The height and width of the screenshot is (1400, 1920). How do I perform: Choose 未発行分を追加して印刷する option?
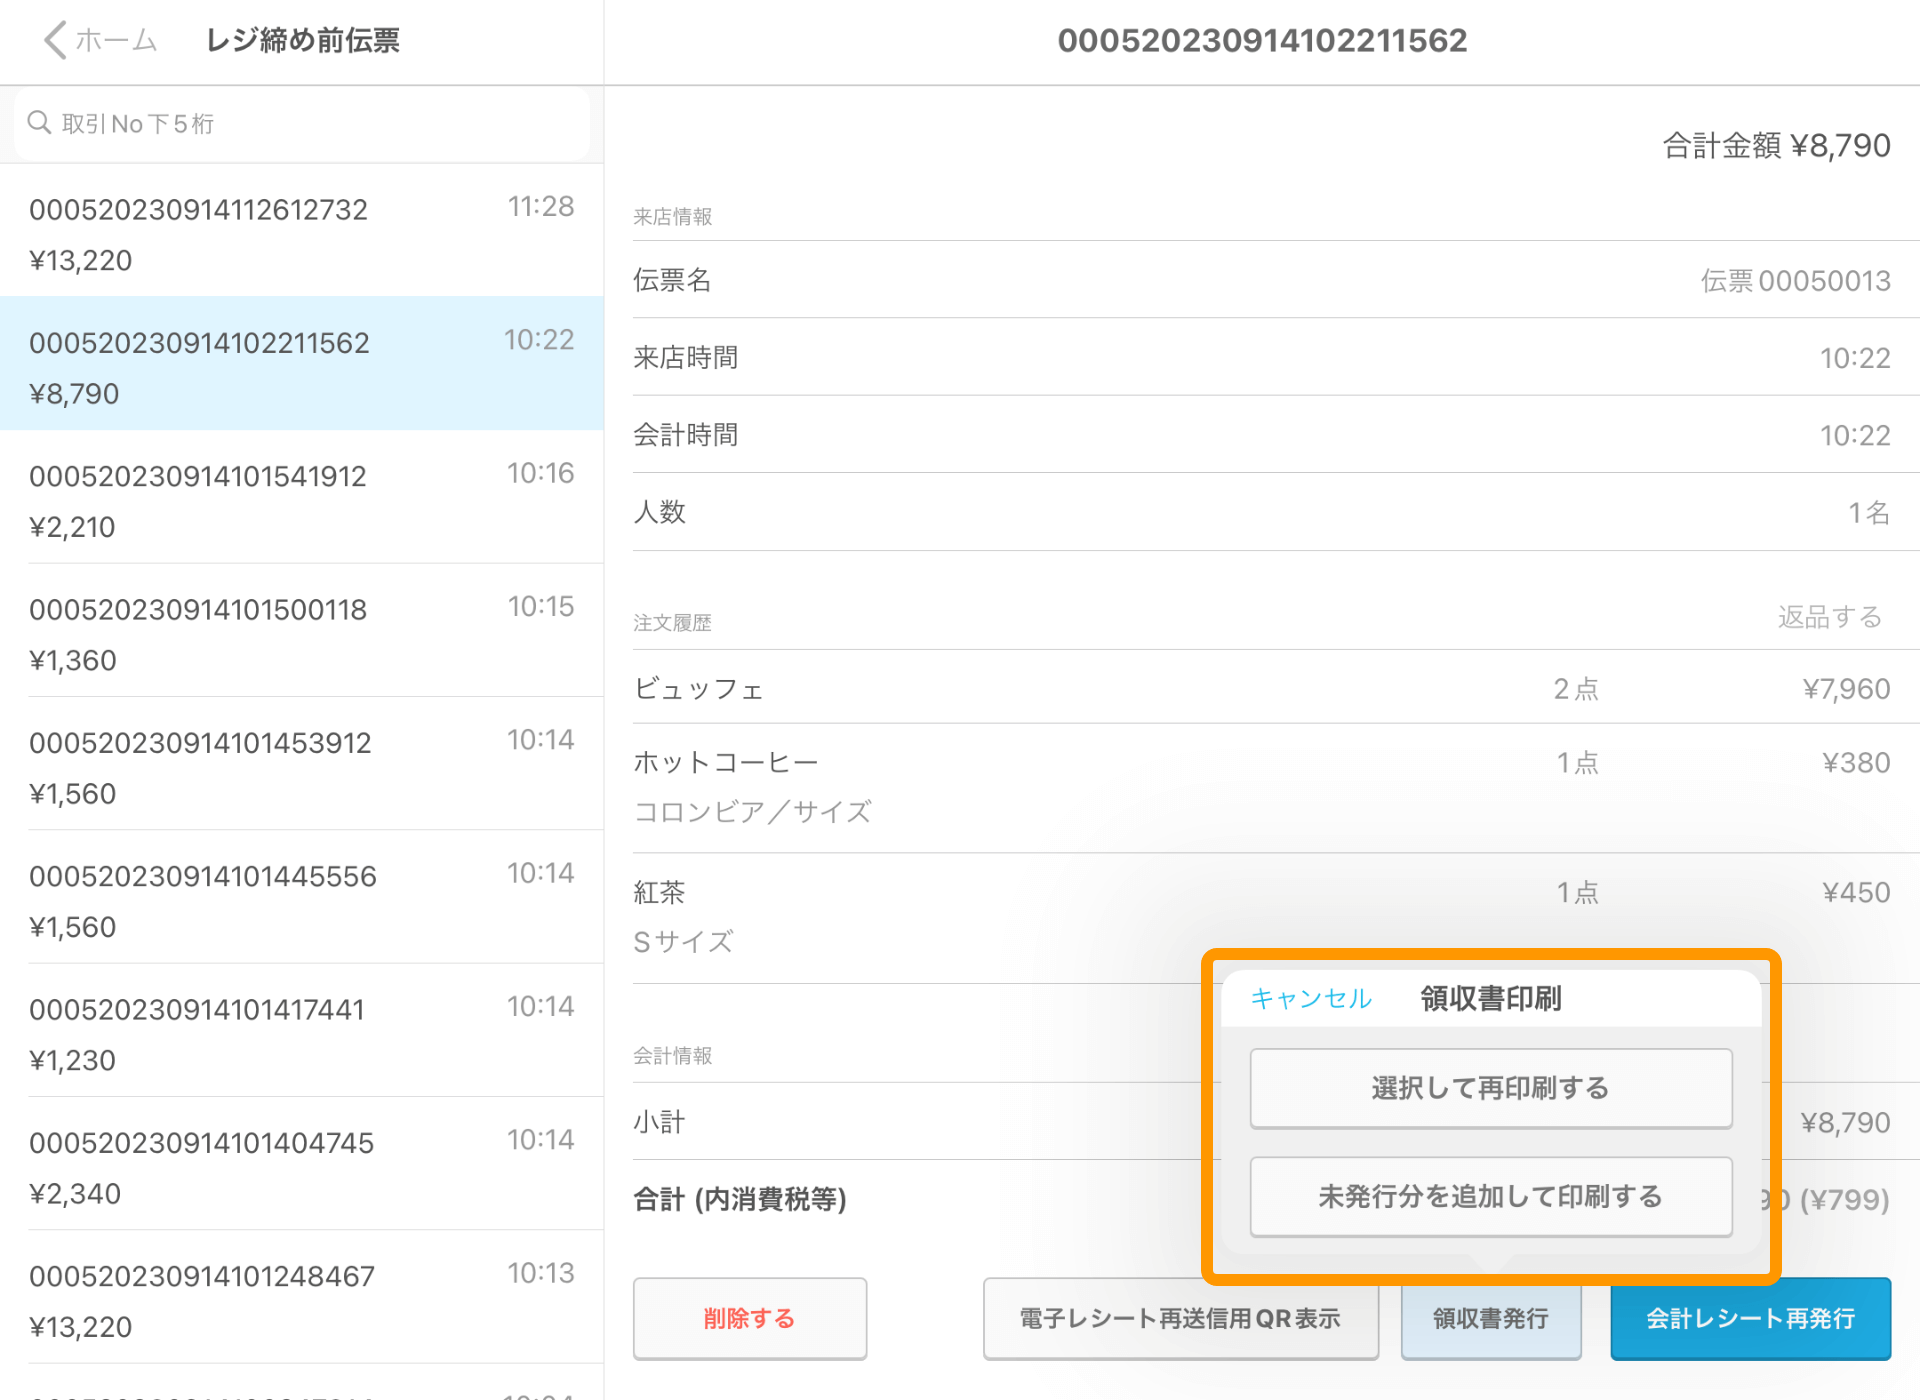1490,1197
